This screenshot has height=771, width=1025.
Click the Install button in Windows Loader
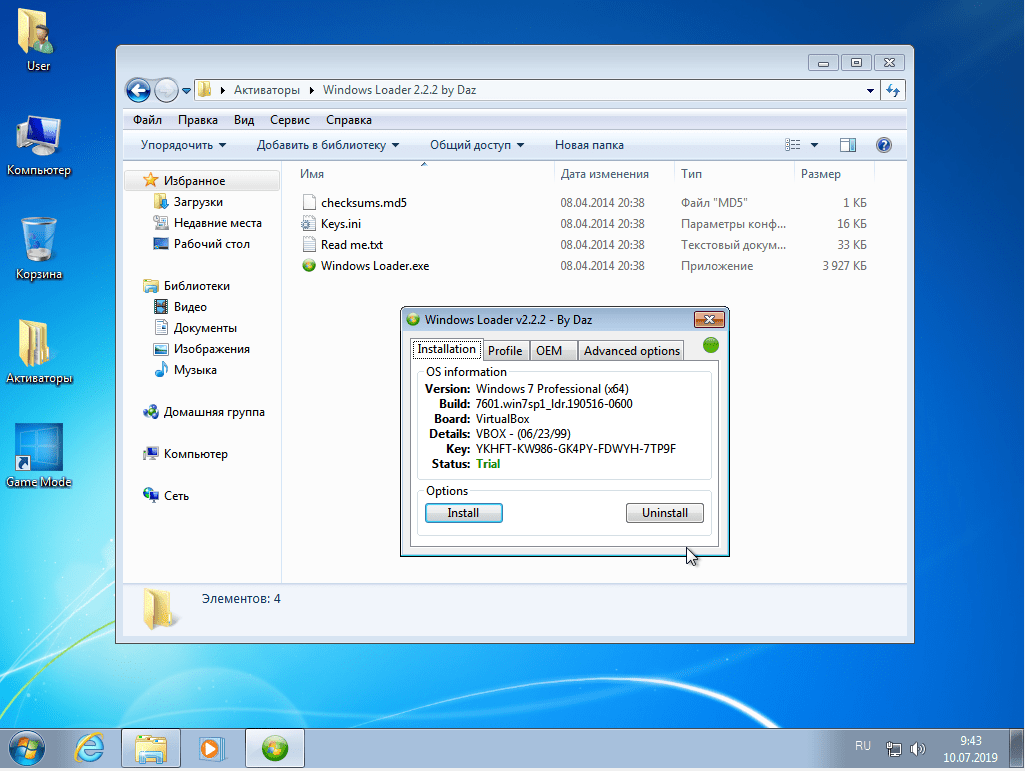[463, 512]
